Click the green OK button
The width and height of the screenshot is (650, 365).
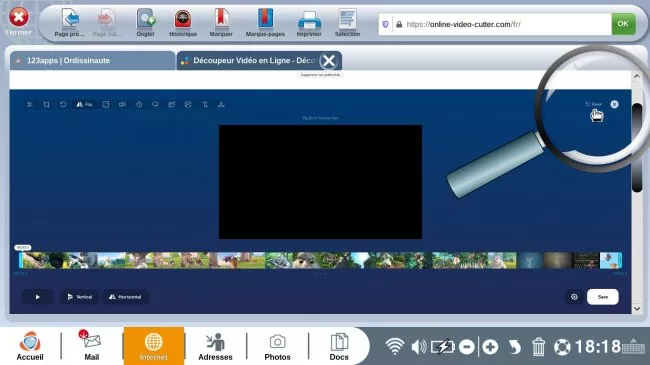623,24
